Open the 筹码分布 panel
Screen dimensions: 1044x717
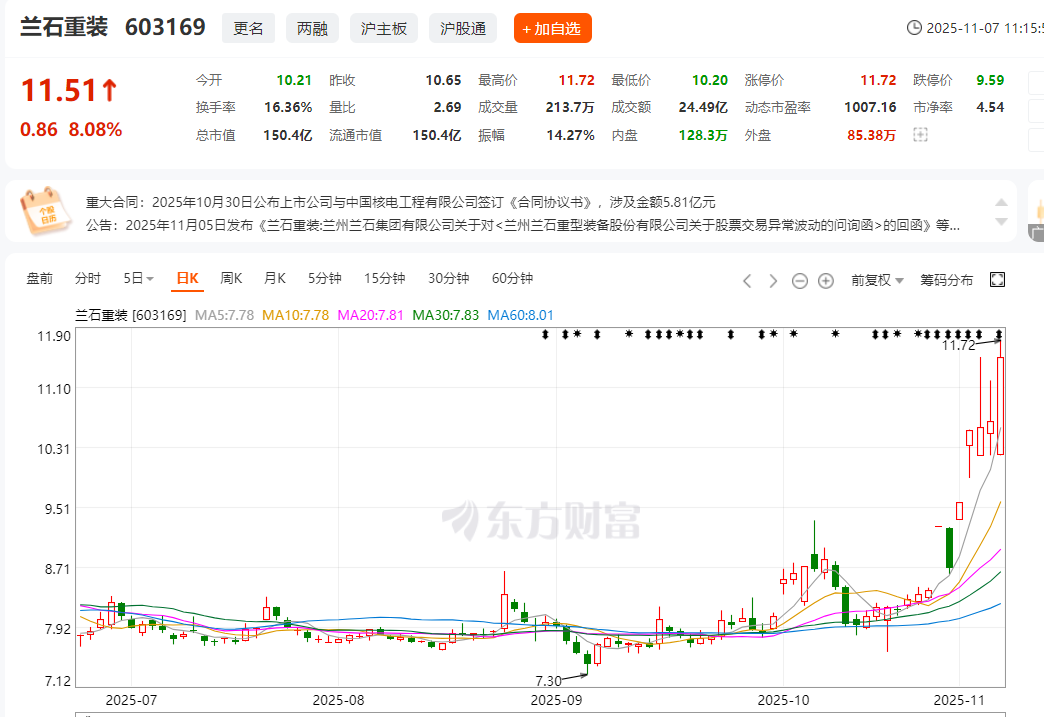[946, 280]
